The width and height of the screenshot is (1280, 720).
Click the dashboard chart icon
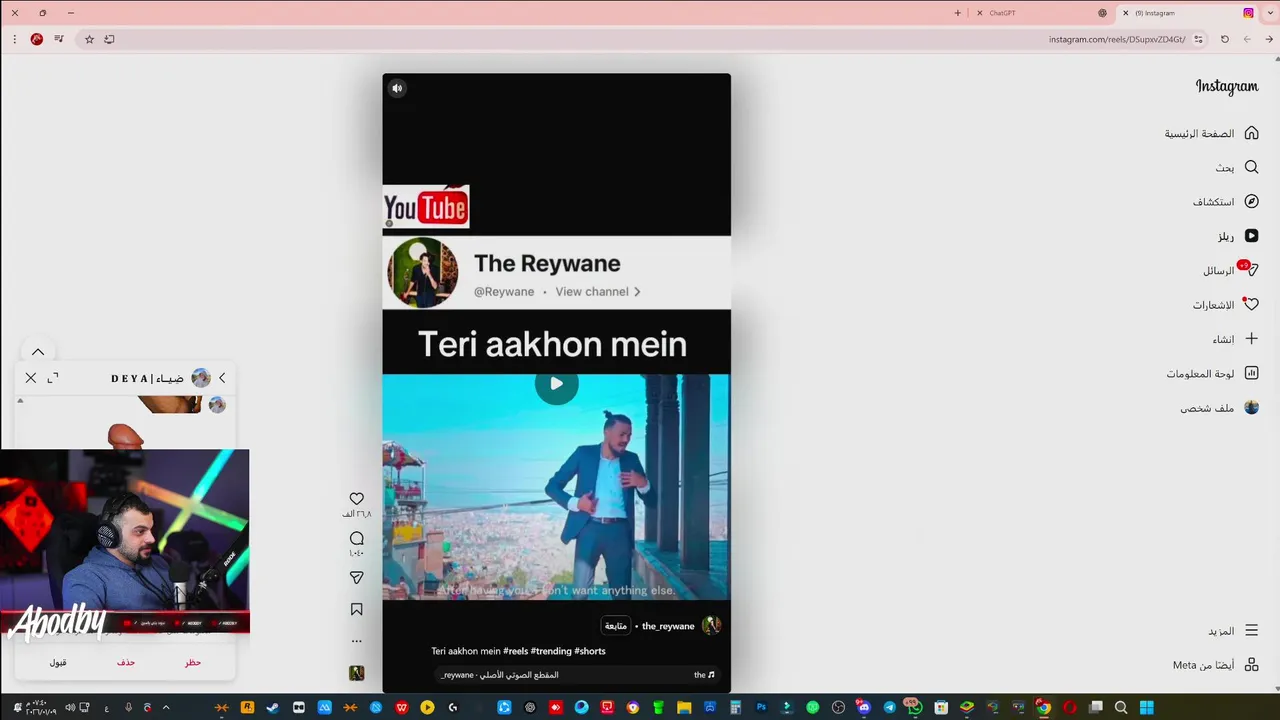[x=1251, y=373]
